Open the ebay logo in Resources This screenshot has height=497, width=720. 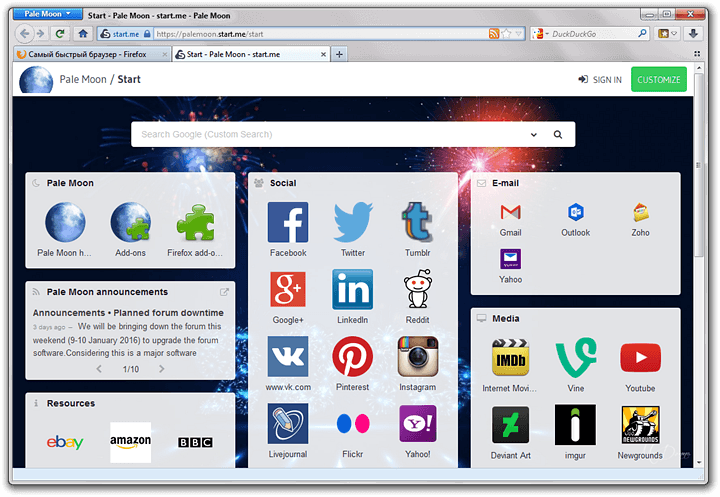pos(65,442)
